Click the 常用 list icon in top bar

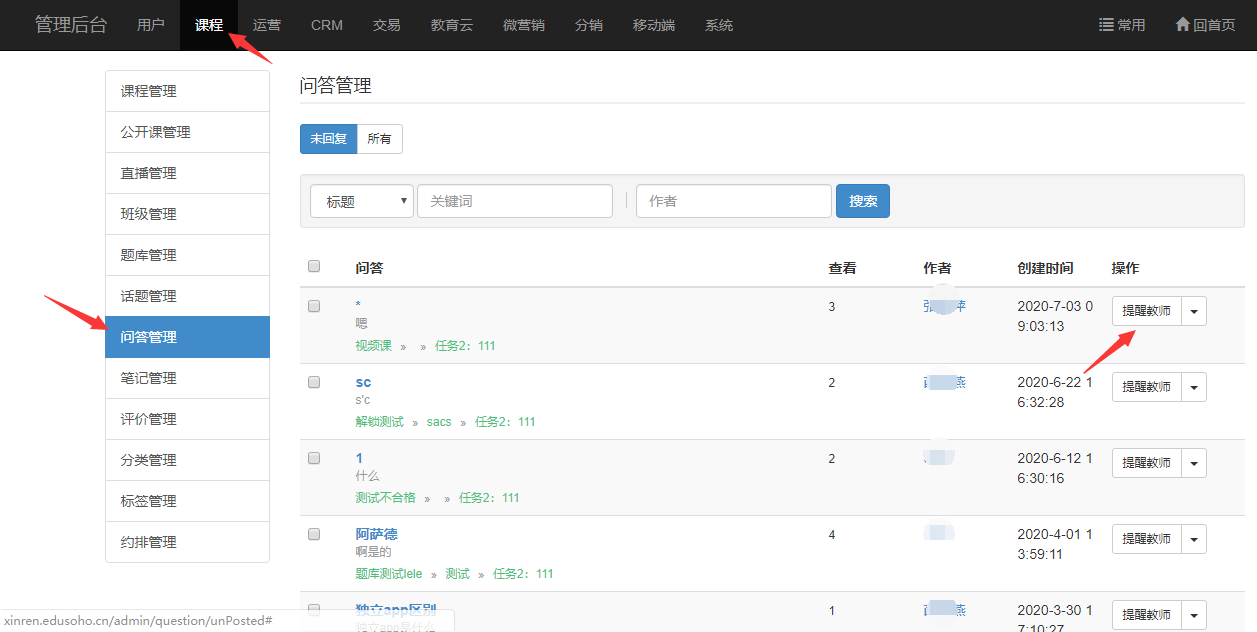[1106, 25]
